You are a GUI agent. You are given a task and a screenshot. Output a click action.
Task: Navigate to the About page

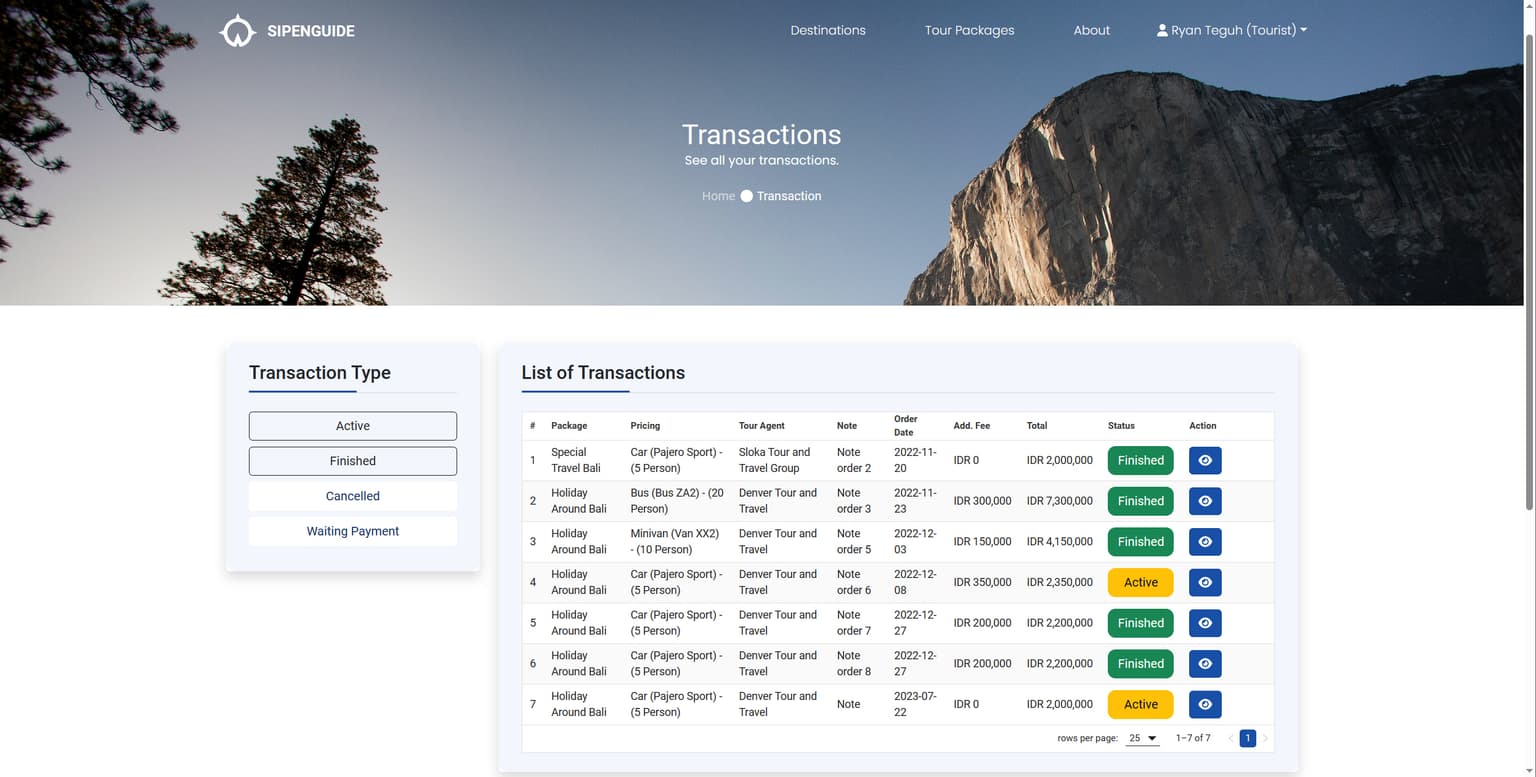pyautogui.click(x=1091, y=30)
